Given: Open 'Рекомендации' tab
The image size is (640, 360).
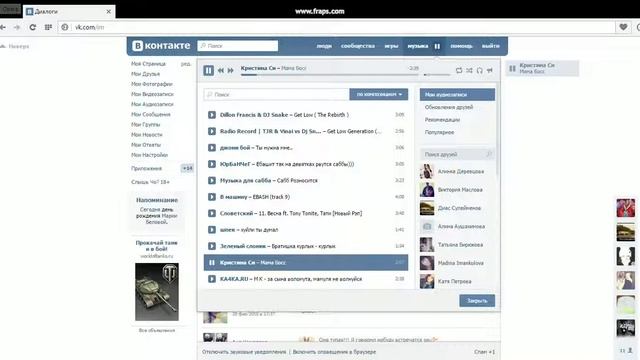Looking at the screenshot, I should 442,120.
